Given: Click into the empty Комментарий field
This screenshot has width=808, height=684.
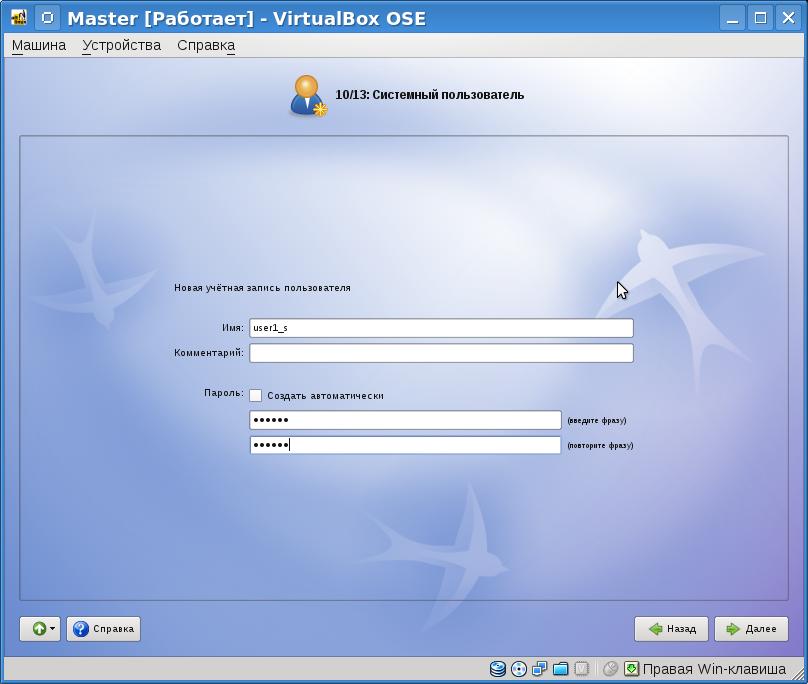Looking at the screenshot, I should coord(441,353).
